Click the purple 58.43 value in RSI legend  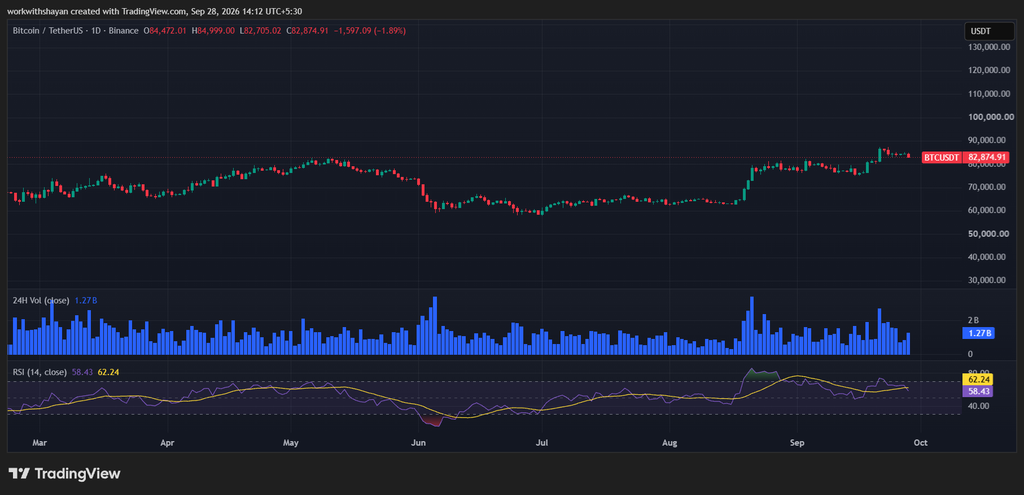(82, 372)
